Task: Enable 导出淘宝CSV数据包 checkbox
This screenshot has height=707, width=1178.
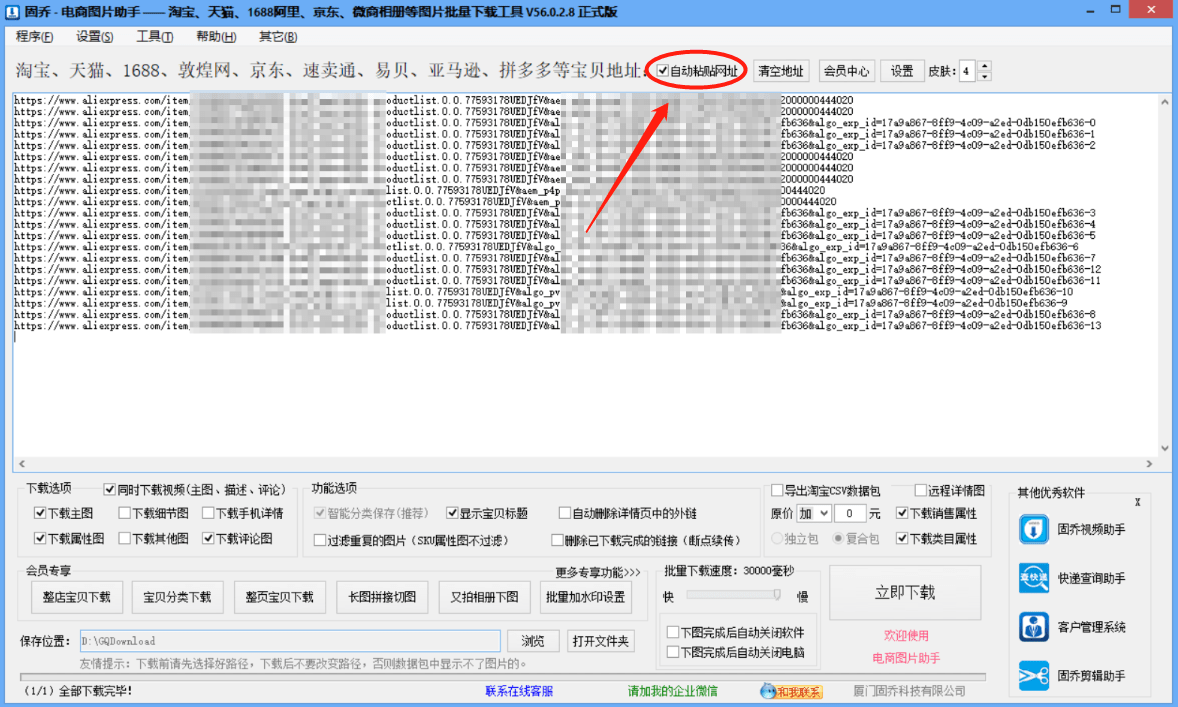Action: [x=778, y=491]
